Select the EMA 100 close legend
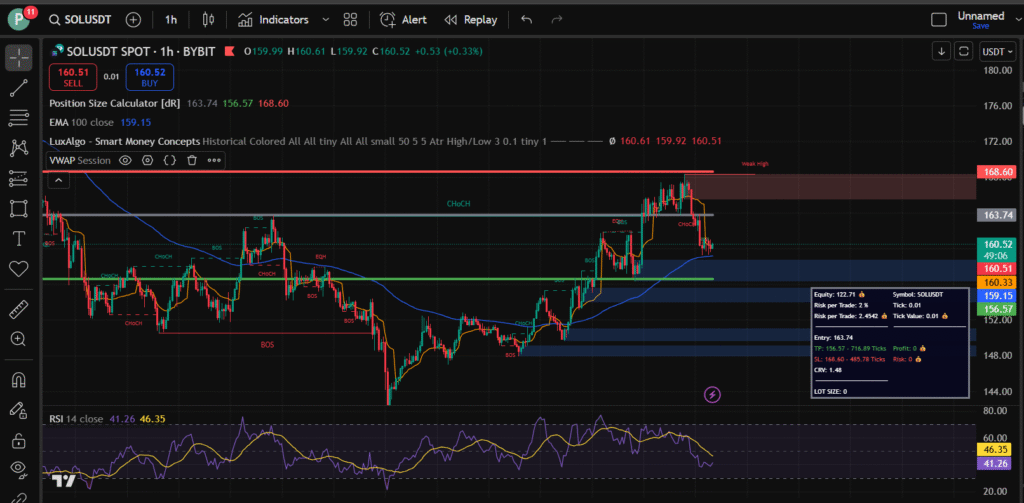Viewport: 1024px width, 503px height. (81, 122)
